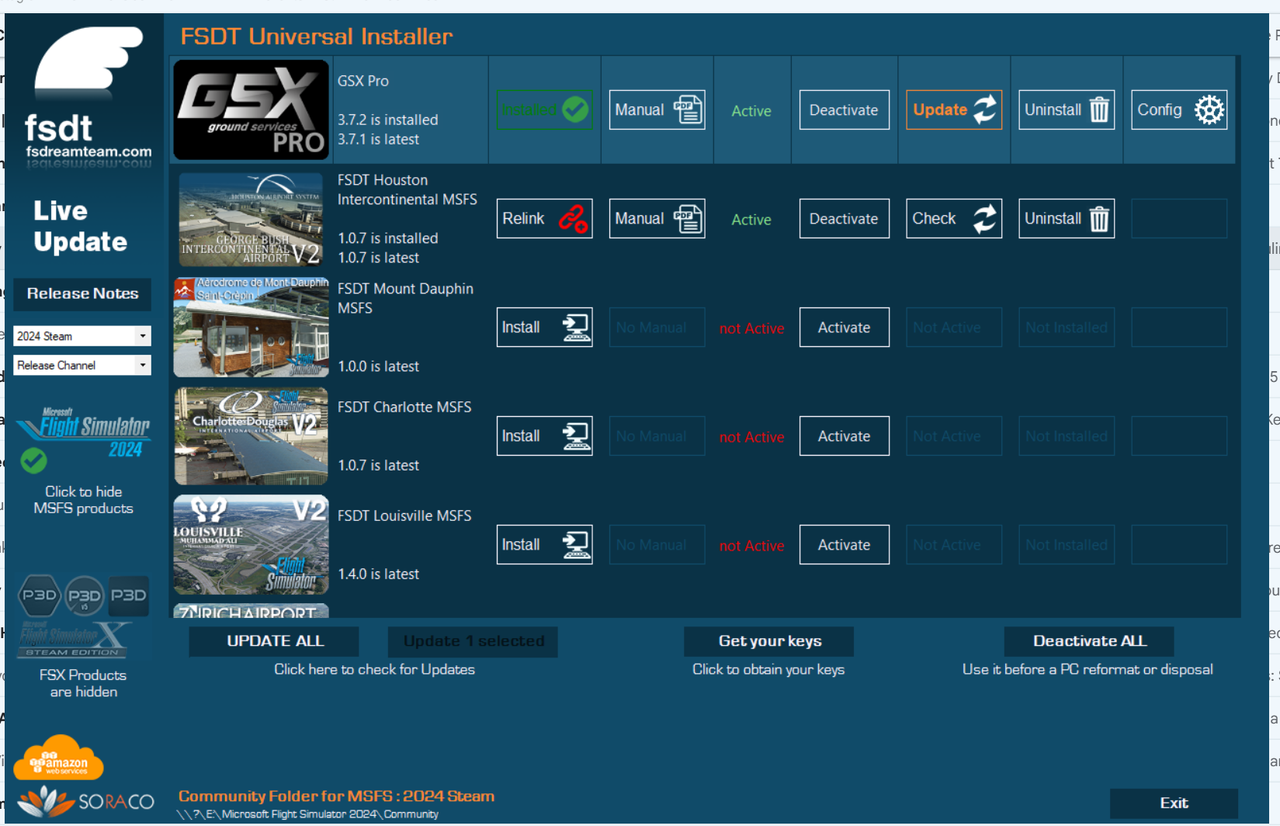Select the Charlotte Douglas V2 thumbnail
1280x826 pixels.
pos(251,436)
